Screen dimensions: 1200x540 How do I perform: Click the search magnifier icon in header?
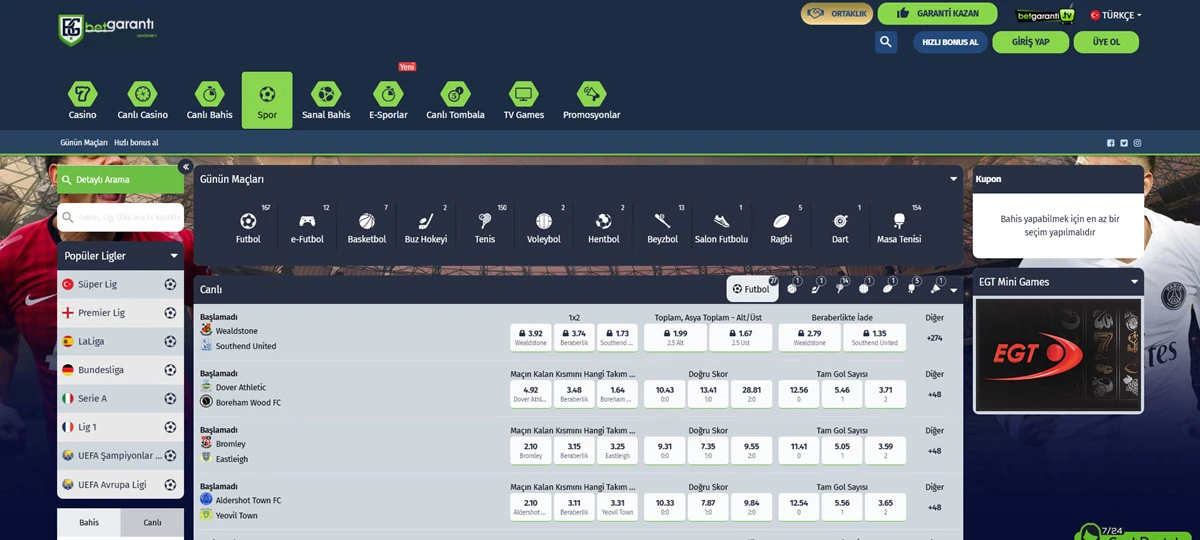point(885,42)
